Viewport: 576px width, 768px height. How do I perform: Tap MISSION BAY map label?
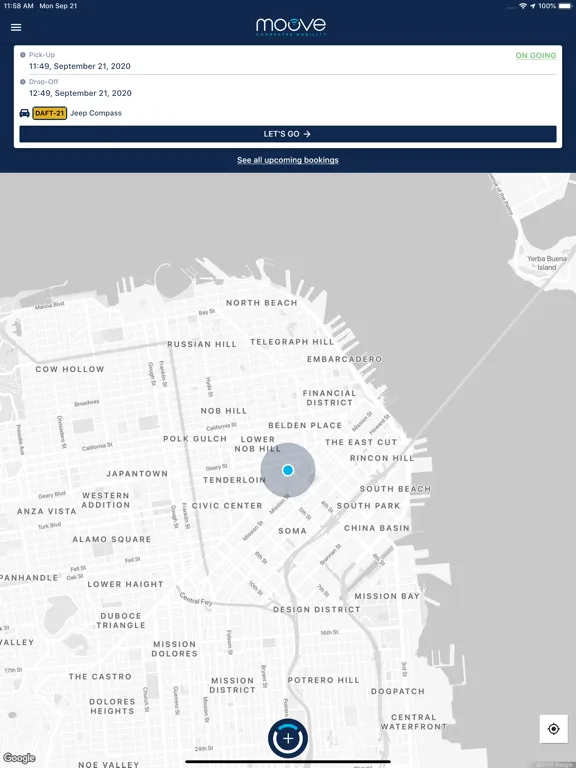click(x=387, y=596)
